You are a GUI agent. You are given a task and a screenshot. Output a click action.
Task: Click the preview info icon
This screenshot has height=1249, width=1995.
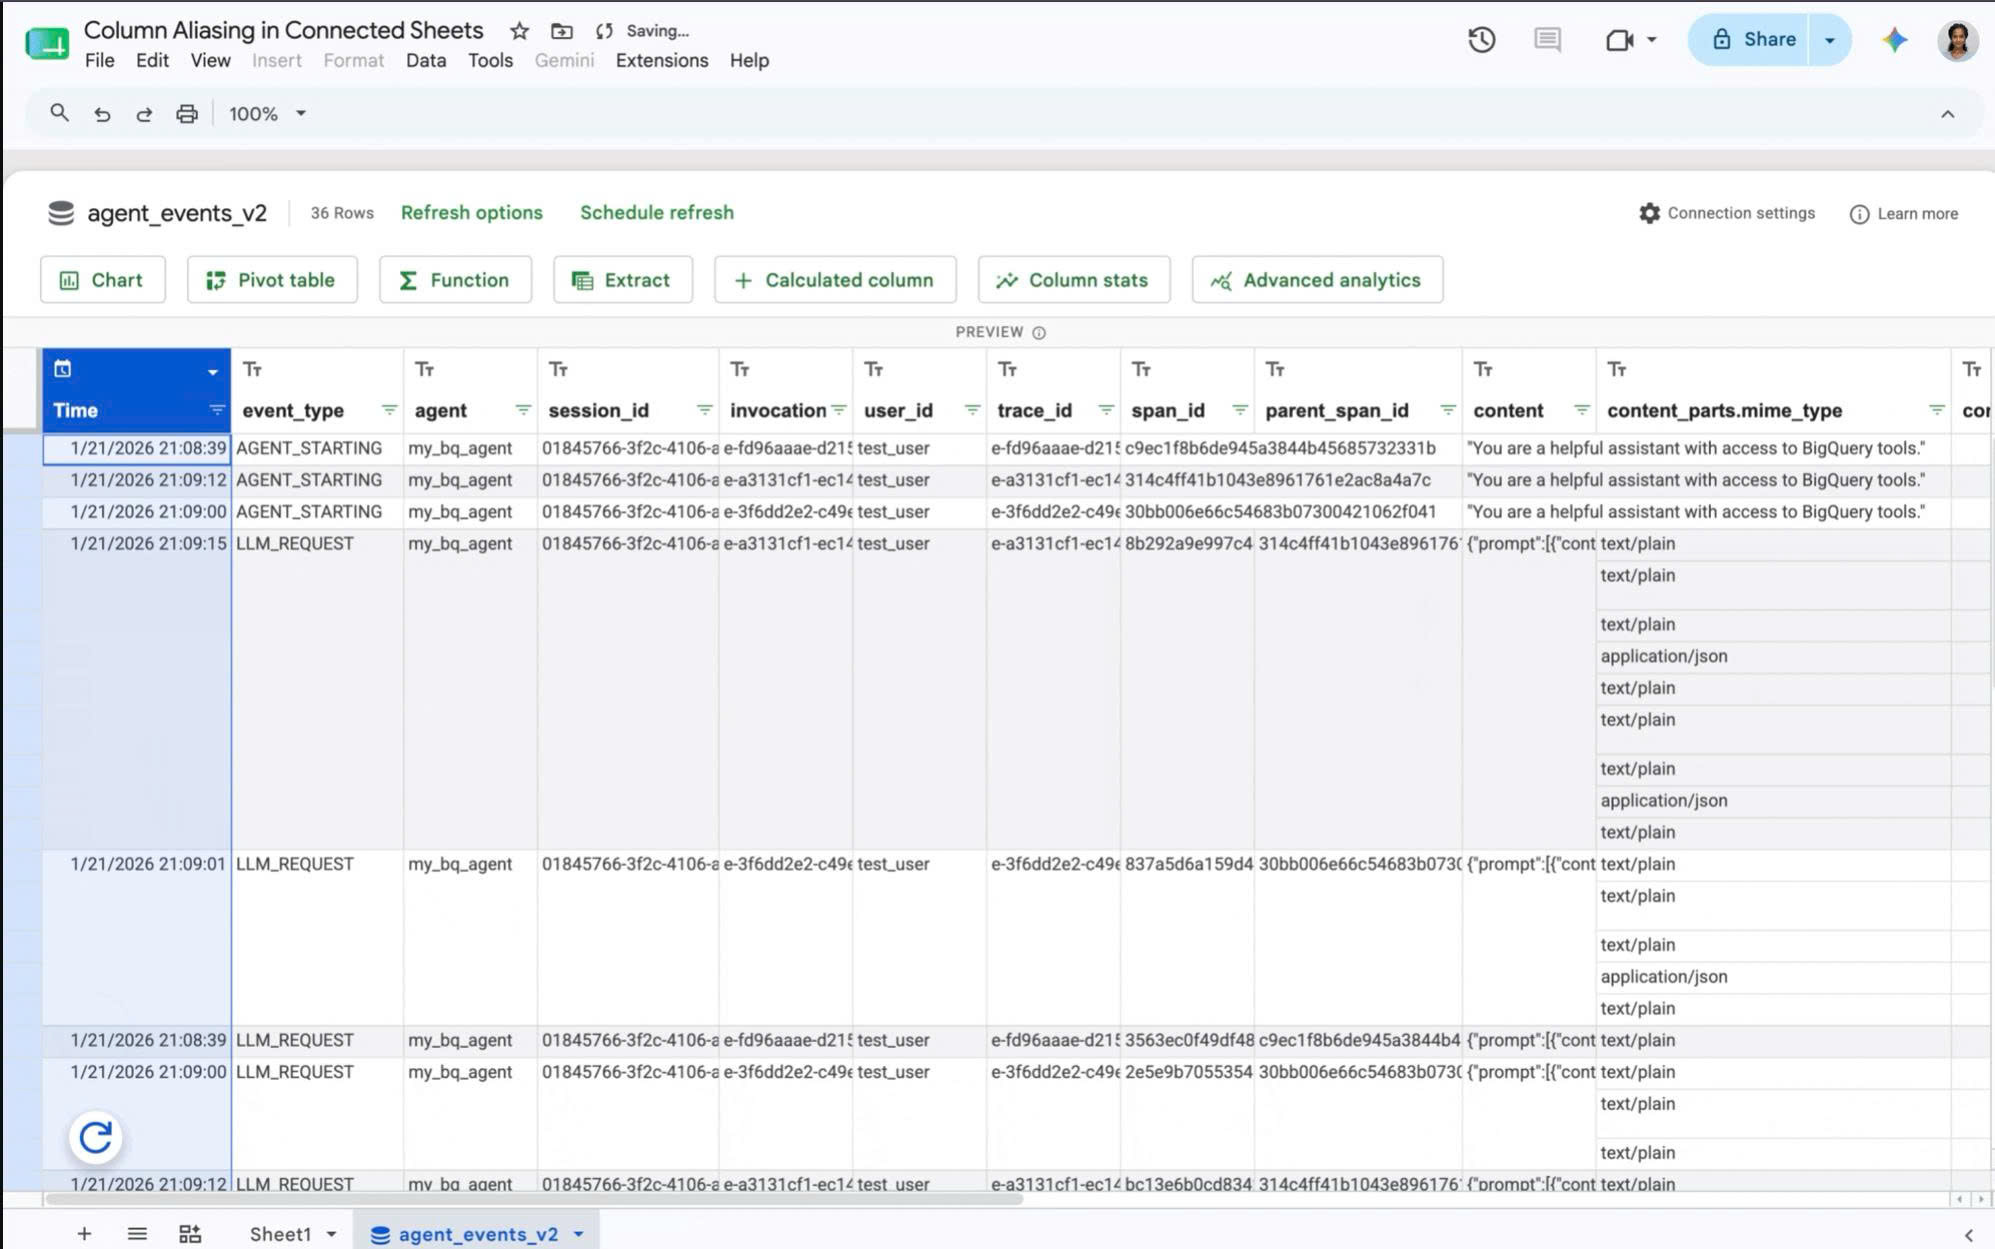[1039, 333]
